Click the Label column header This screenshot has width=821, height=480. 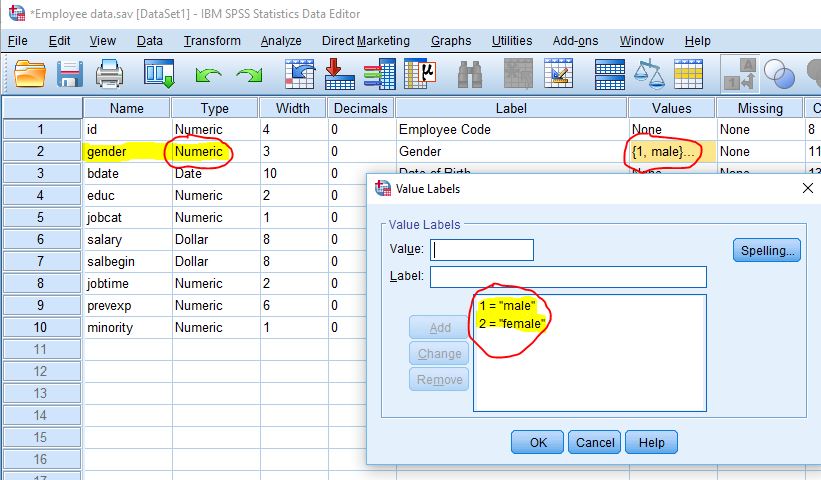point(511,108)
